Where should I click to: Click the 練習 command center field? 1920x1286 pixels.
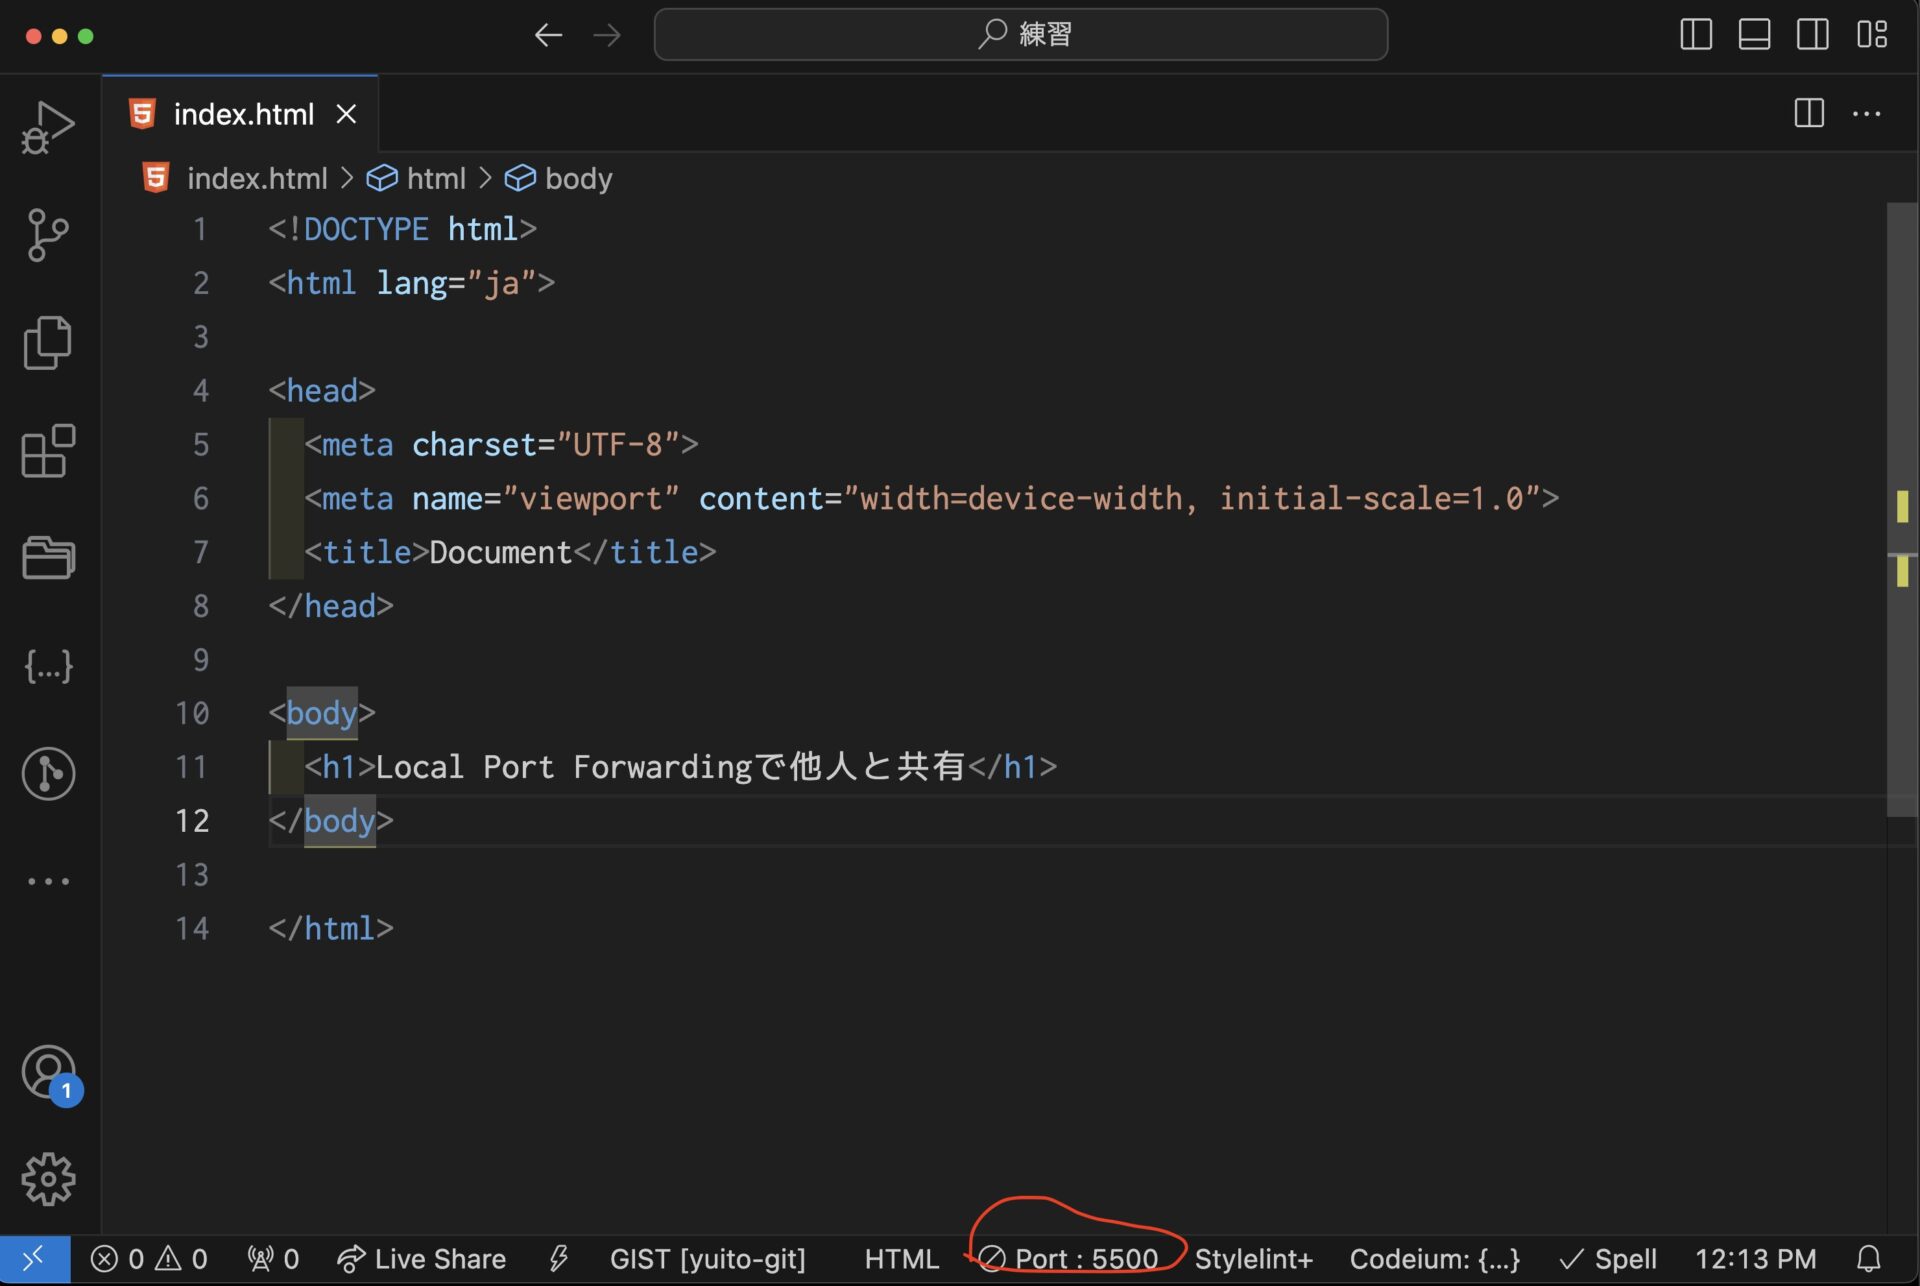tap(1020, 33)
